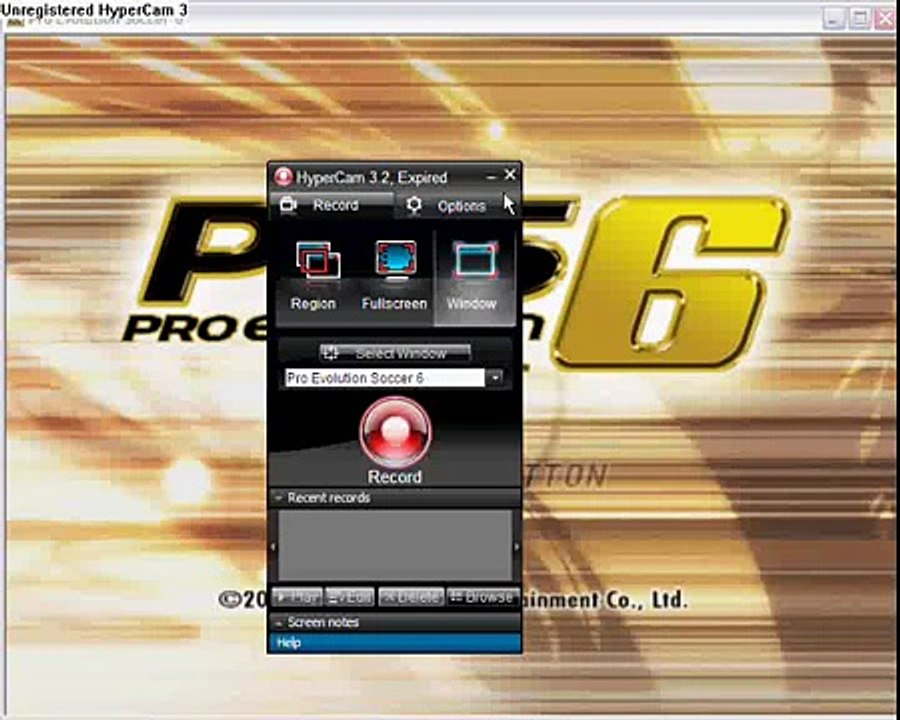The height and width of the screenshot is (720, 900).
Task: Click the Browse button
Action: pos(483,598)
